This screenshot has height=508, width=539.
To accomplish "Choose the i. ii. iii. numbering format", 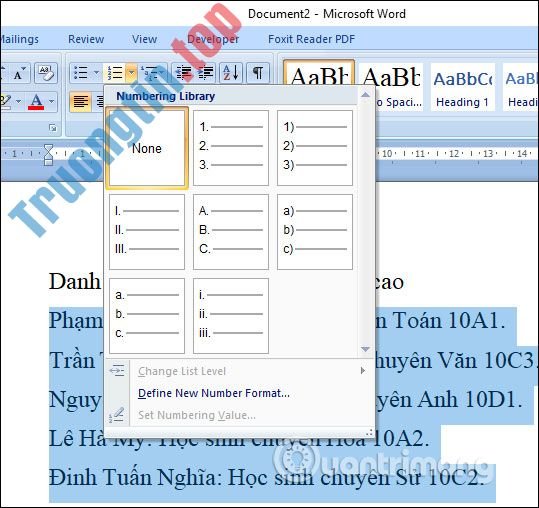I will pyautogui.click(x=231, y=316).
